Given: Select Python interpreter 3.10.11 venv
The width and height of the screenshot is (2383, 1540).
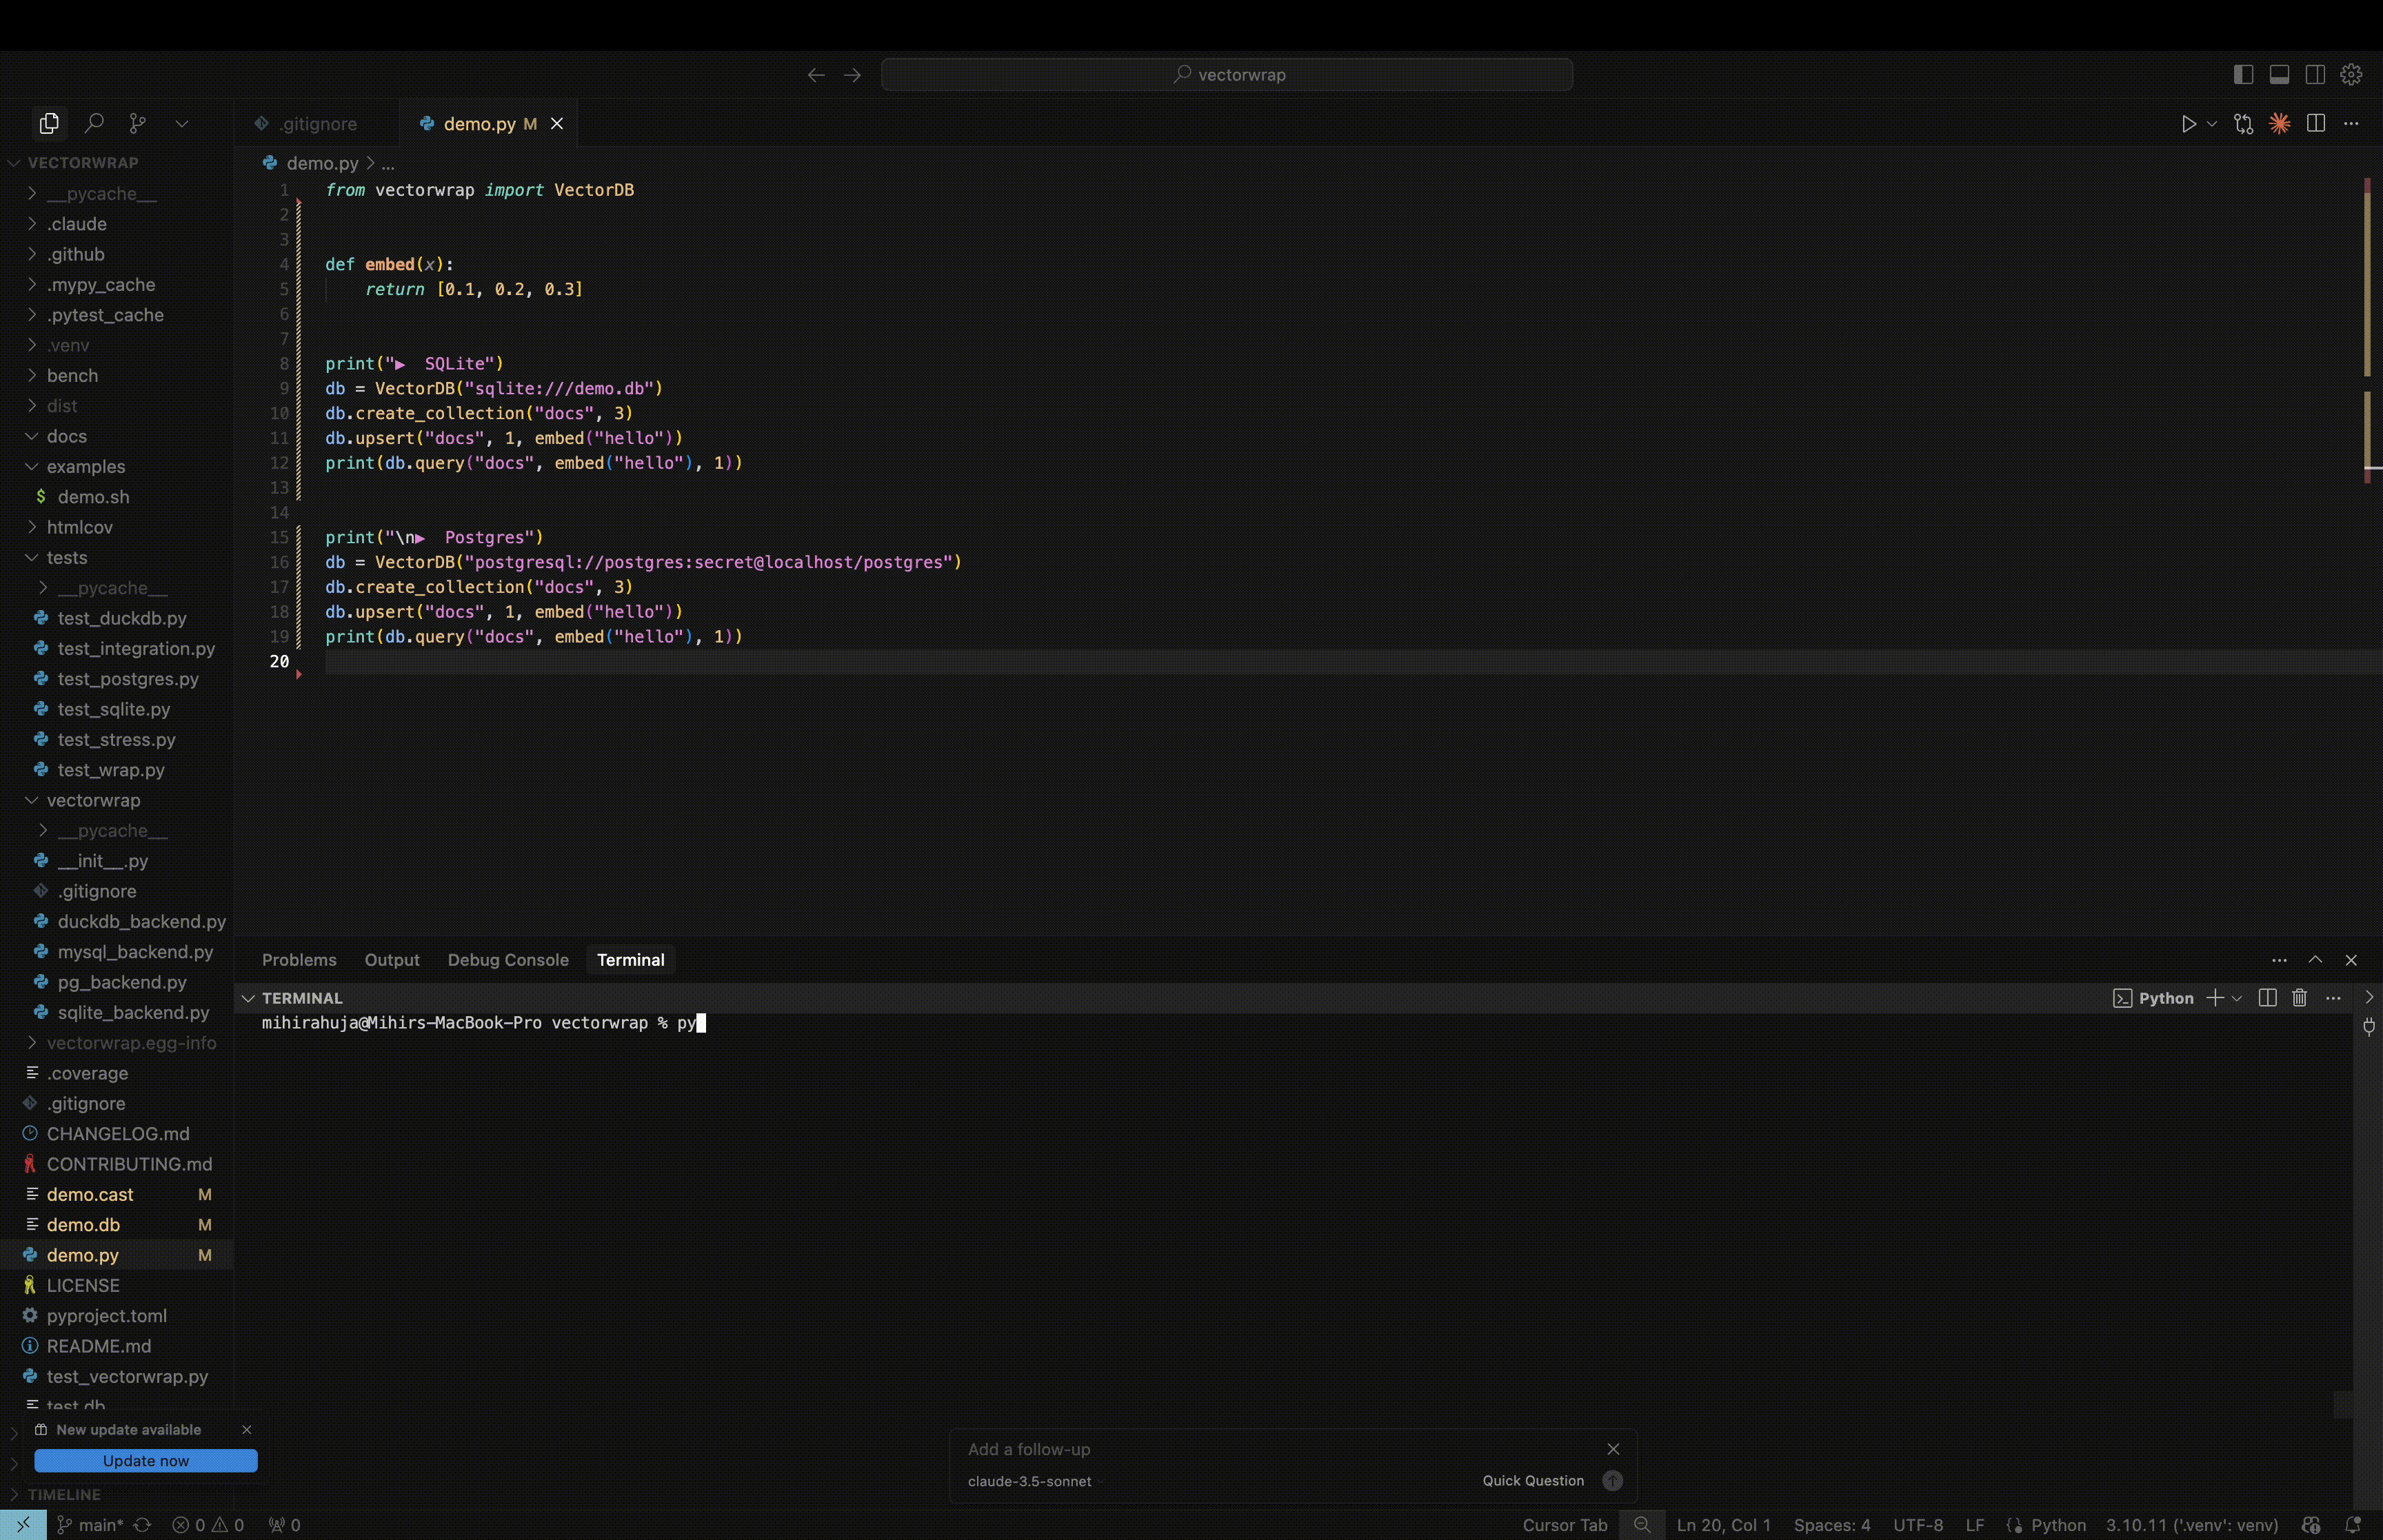Looking at the screenshot, I should [2191, 1525].
